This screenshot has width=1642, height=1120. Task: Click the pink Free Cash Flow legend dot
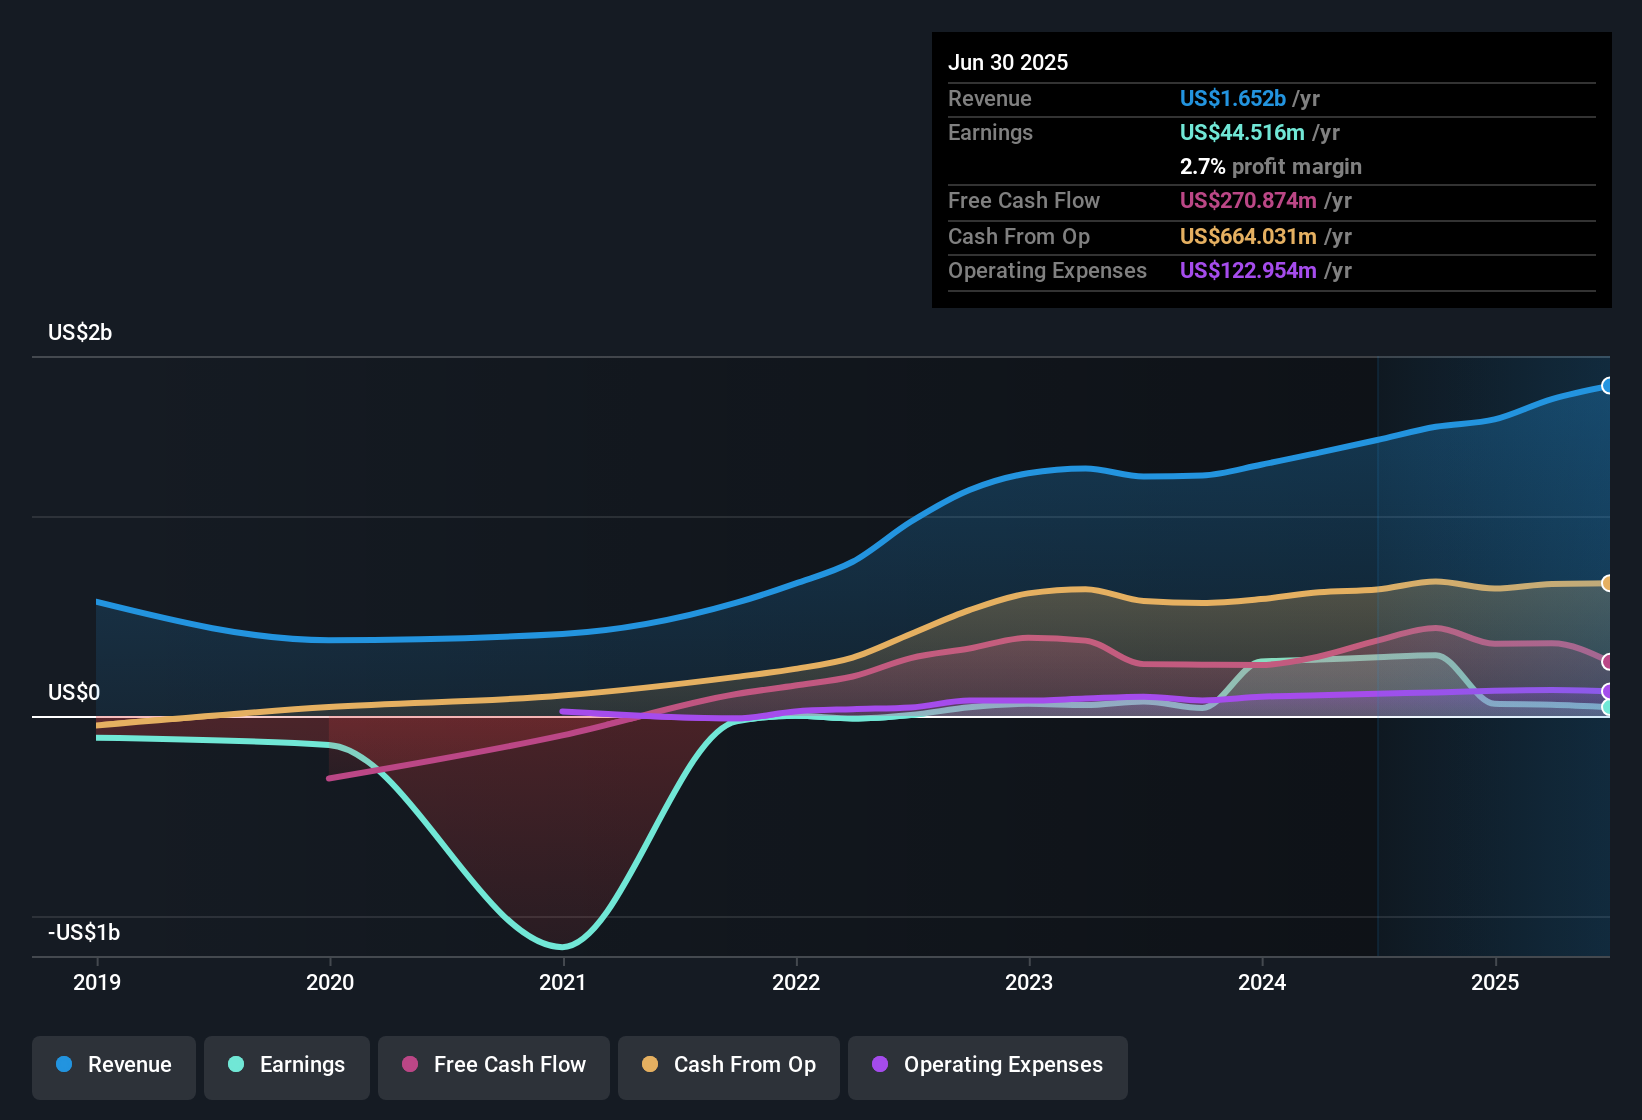(x=410, y=1064)
